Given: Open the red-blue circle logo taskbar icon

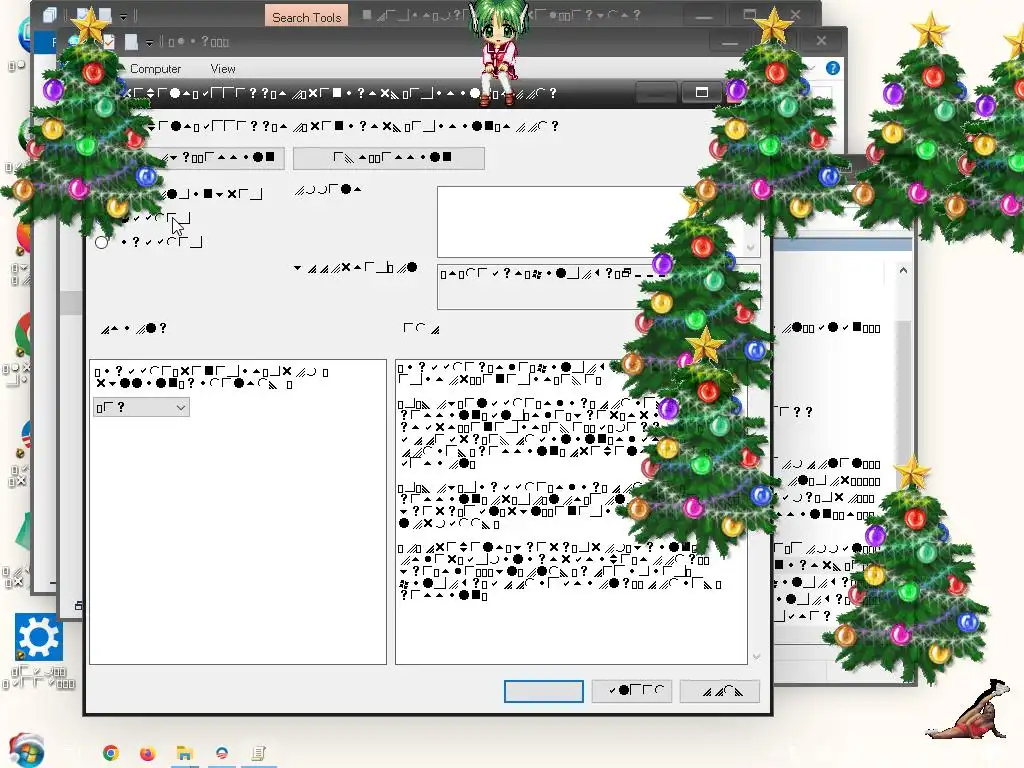Looking at the screenshot, I should [221, 753].
